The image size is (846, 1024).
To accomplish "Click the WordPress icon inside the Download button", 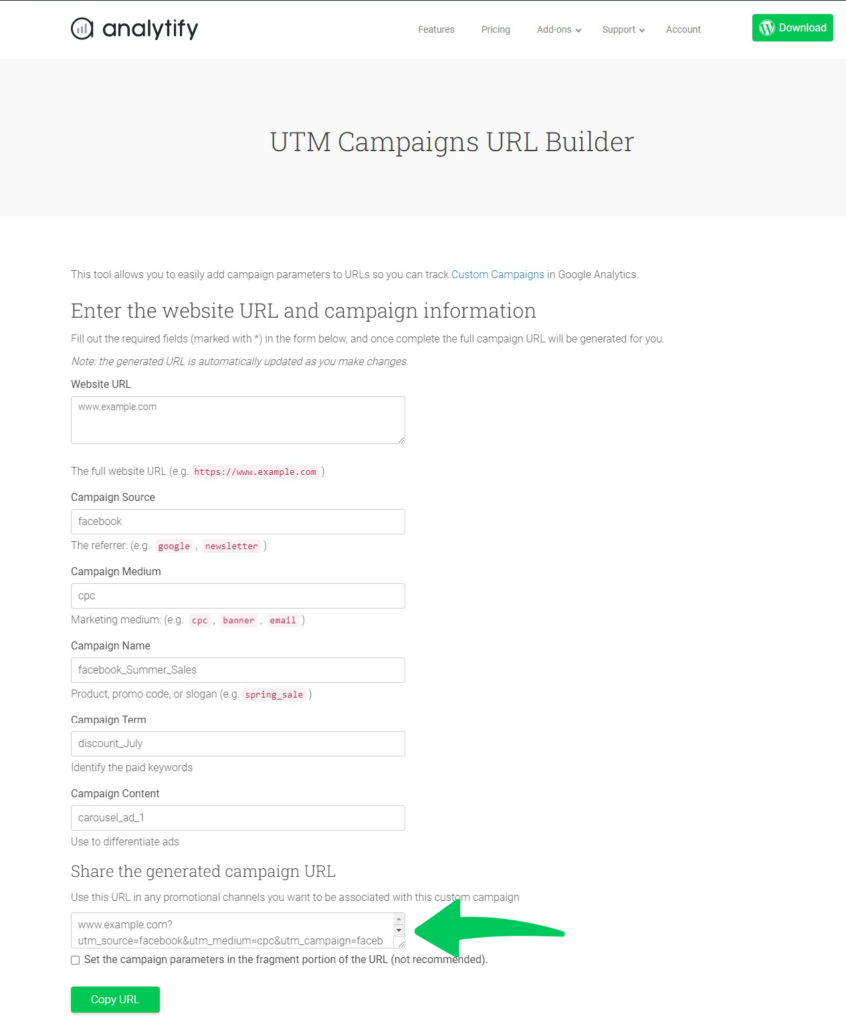I will (767, 28).
